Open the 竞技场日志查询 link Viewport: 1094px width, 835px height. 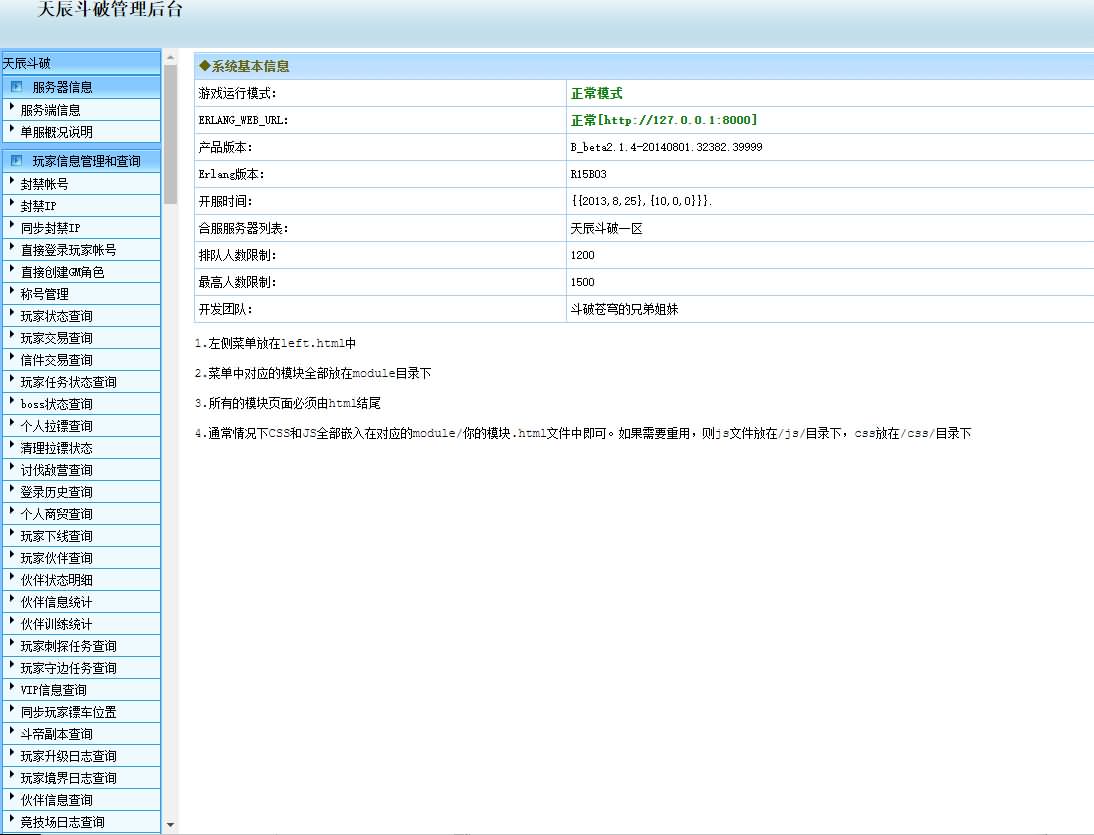coord(62,822)
